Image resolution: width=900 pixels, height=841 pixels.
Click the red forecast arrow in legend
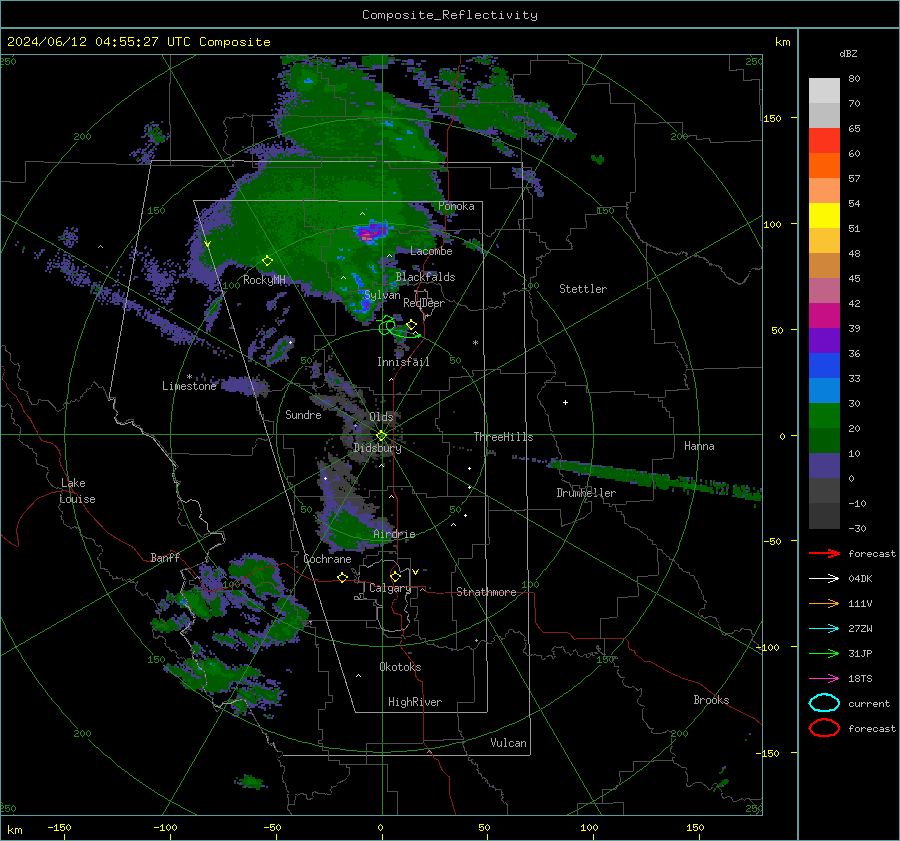pos(824,553)
